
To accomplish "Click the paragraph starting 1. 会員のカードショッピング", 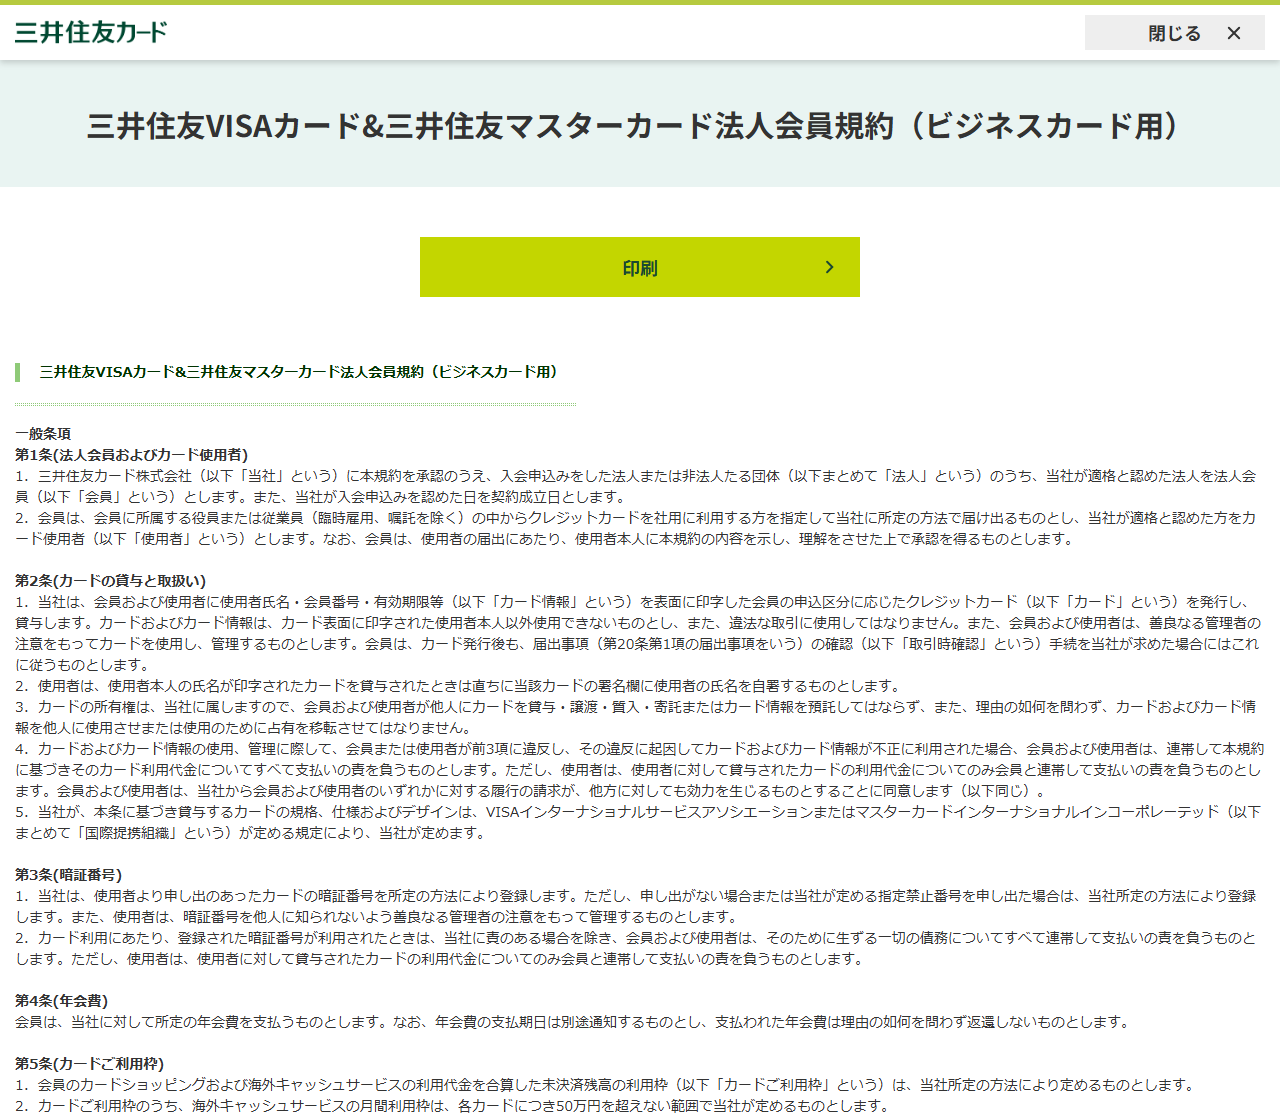I will tap(606, 1085).
